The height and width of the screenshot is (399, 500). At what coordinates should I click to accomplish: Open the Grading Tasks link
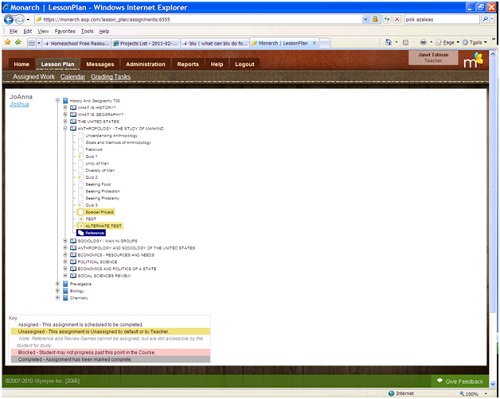point(110,77)
